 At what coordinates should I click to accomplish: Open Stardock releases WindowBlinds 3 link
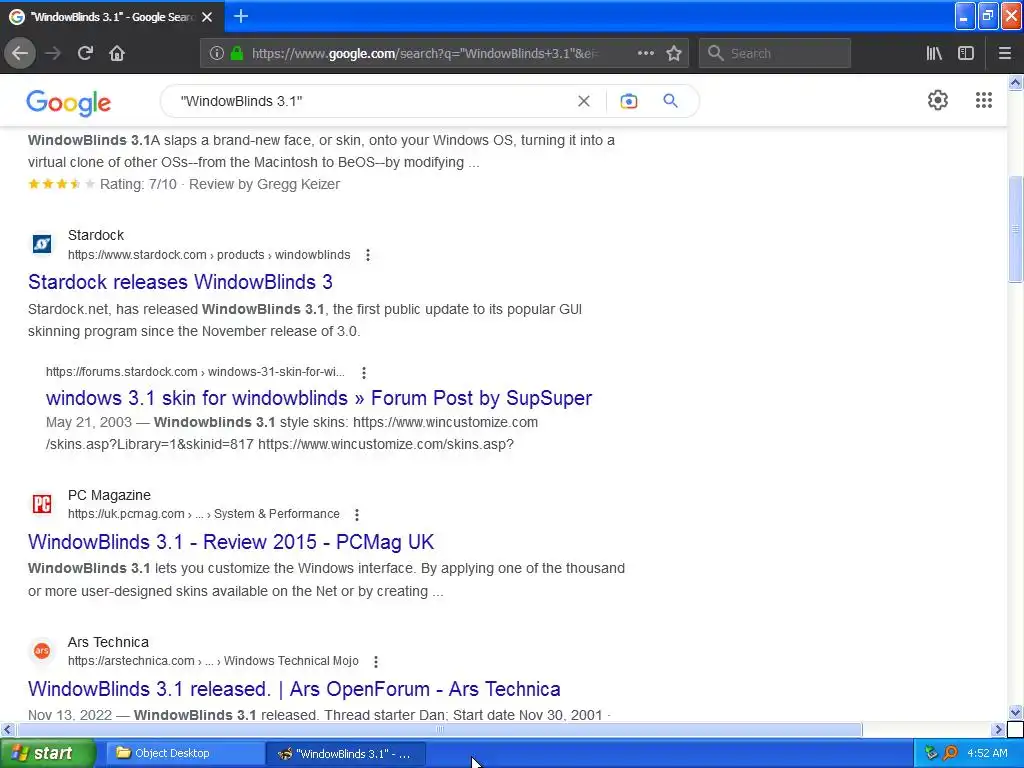180,282
